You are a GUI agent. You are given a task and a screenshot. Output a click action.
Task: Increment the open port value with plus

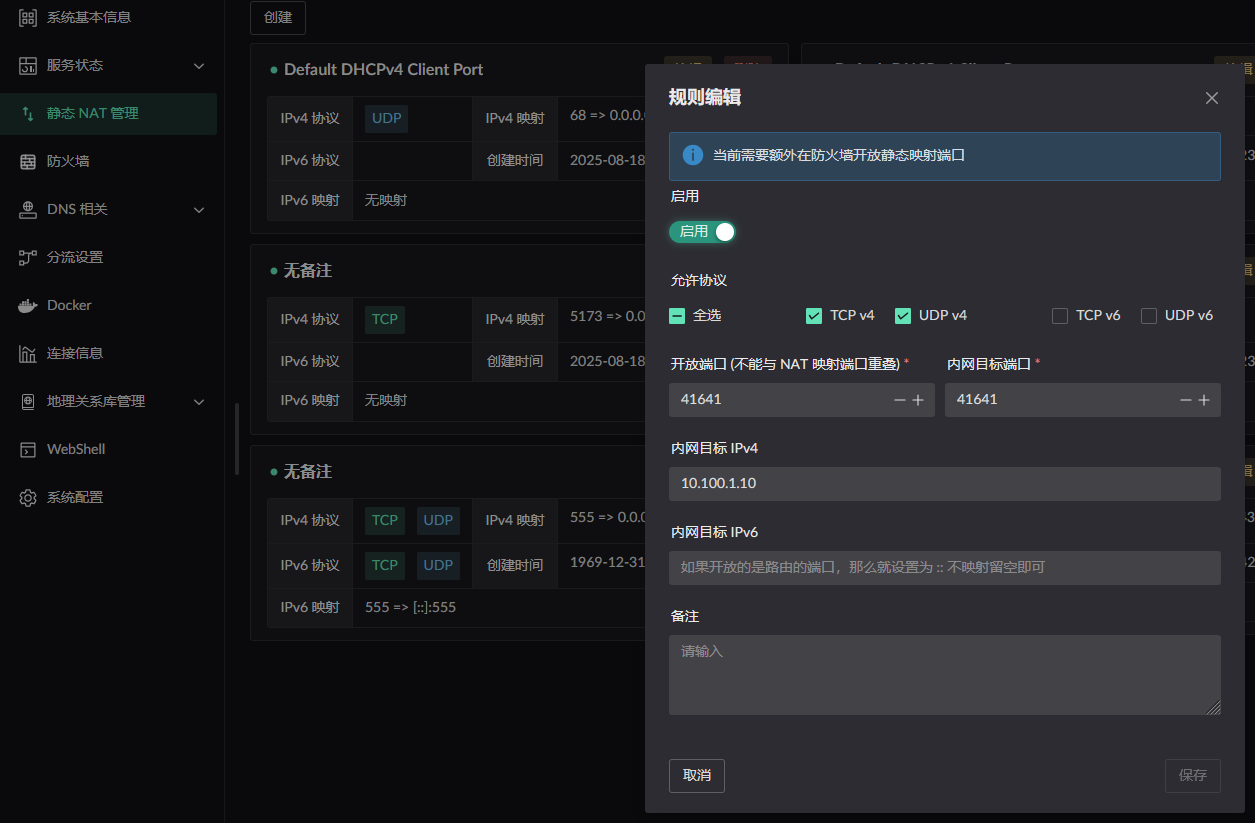click(918, 400)
